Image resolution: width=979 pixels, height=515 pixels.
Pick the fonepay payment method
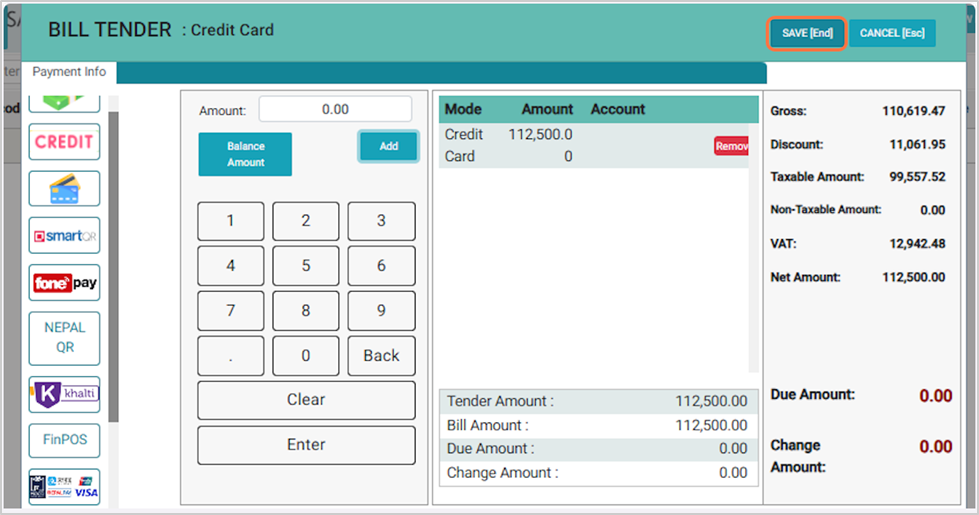(64, 283)
